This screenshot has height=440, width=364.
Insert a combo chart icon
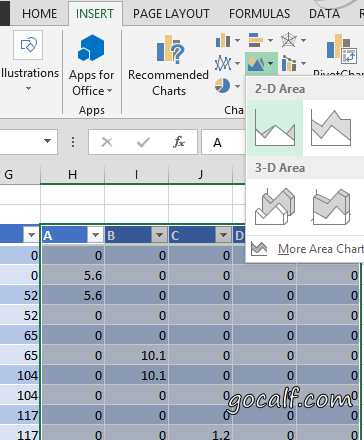pos(289,63)
